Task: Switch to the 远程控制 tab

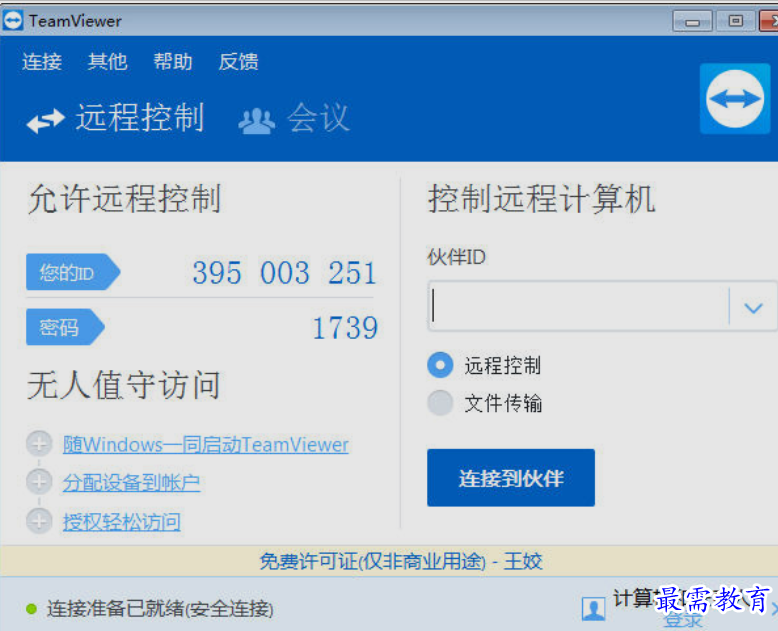Action: coord(115,119)
